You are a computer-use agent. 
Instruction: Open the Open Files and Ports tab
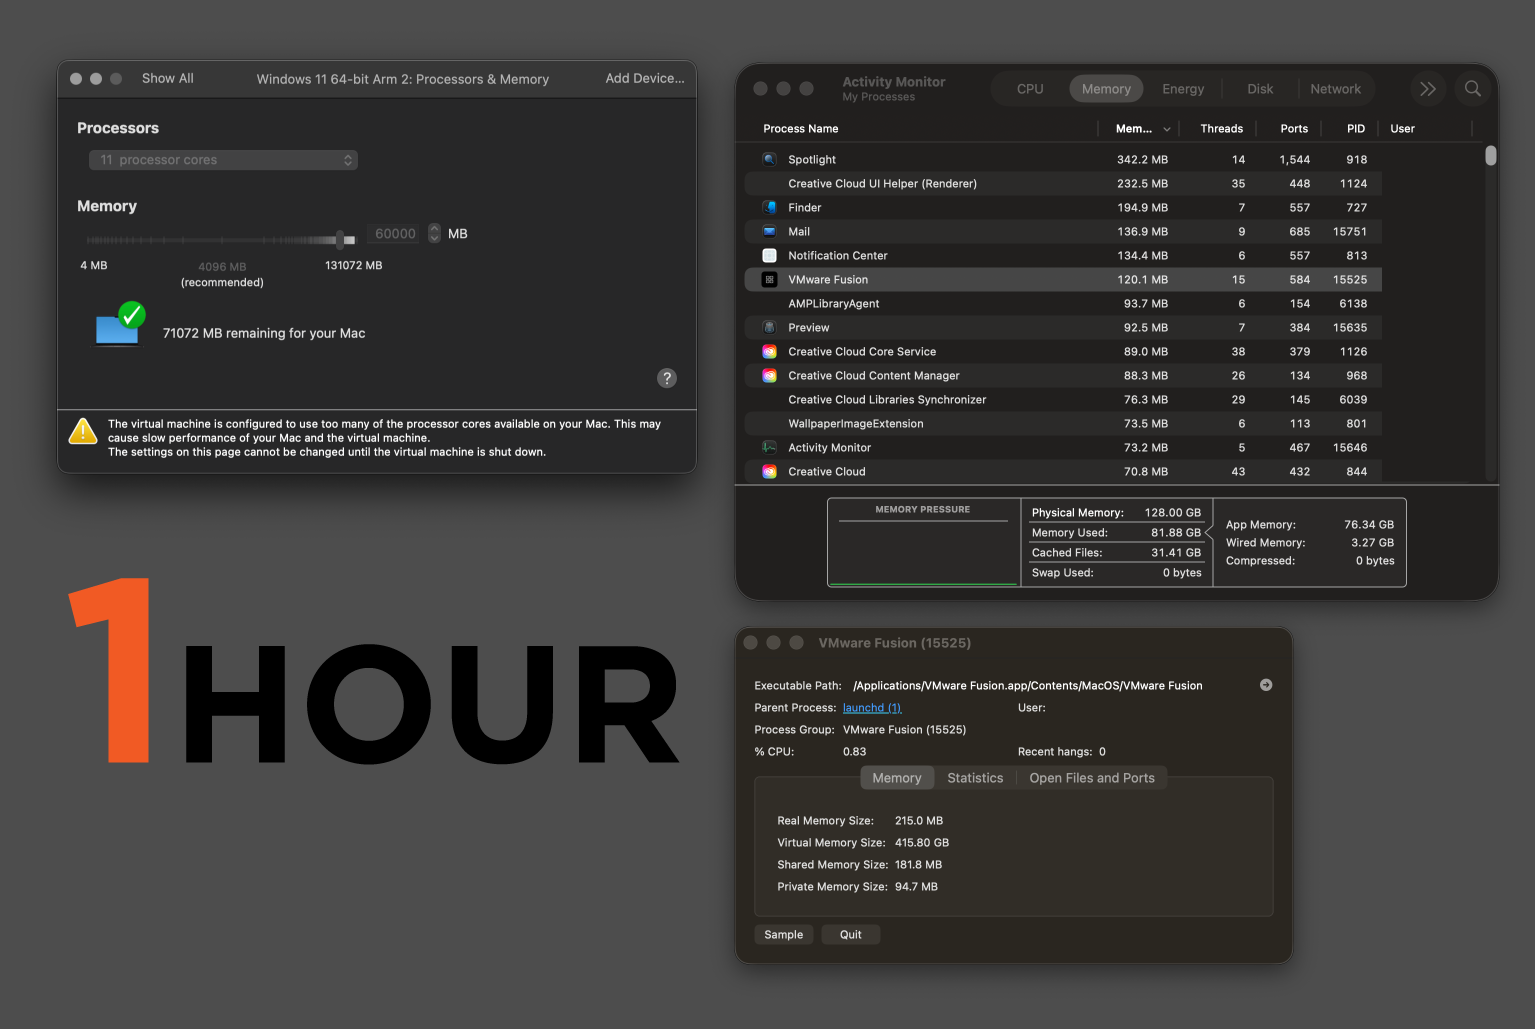[1092, 778]
